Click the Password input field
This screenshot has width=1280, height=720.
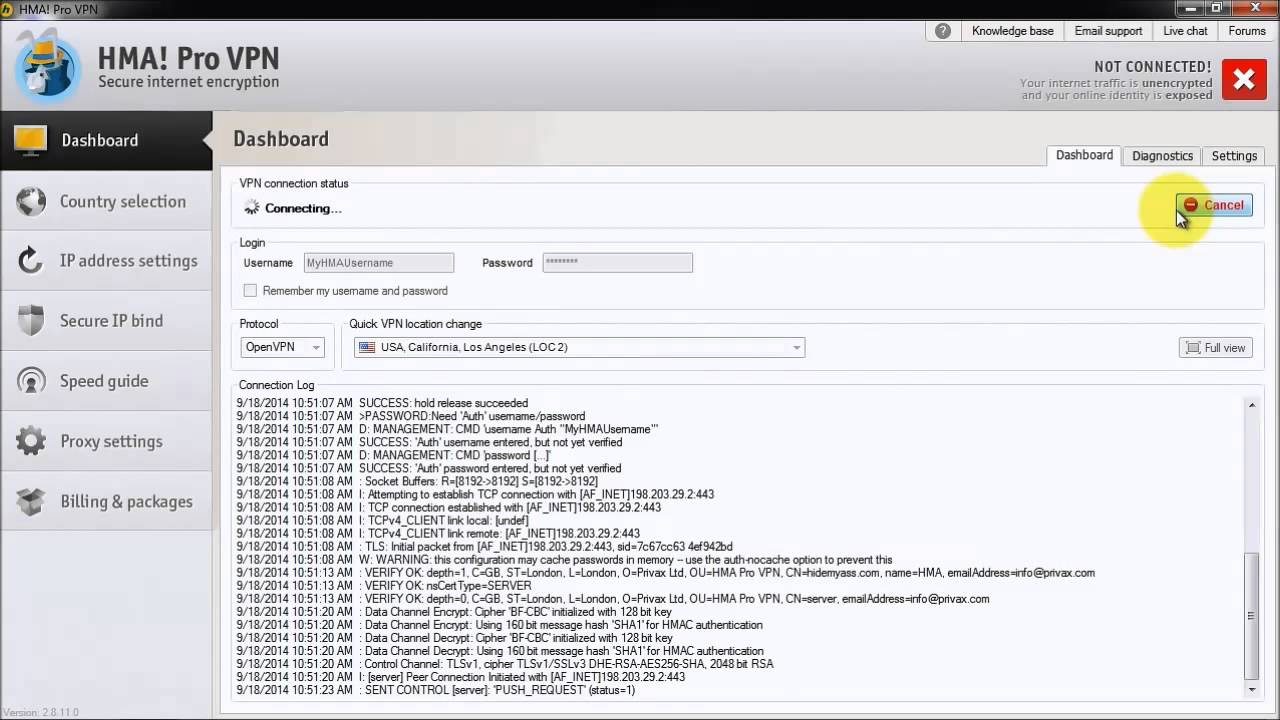point(617,263)
